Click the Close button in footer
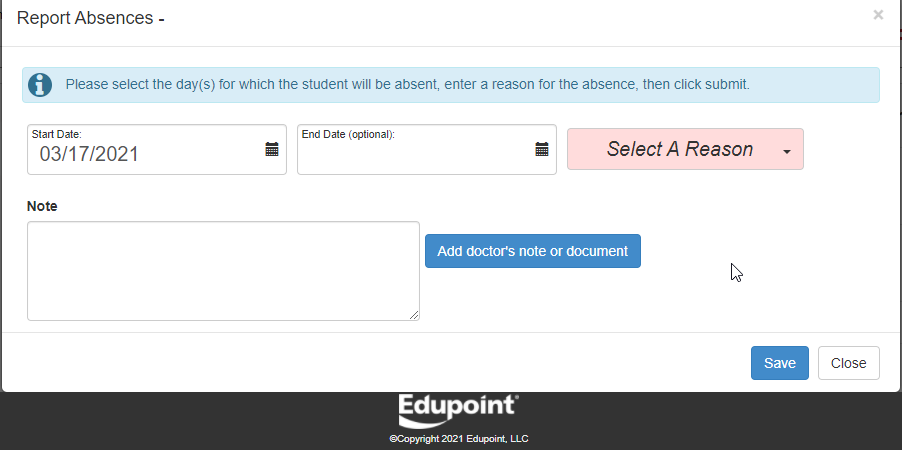Screen dimensions: 902x450 (x=849, y=363)
